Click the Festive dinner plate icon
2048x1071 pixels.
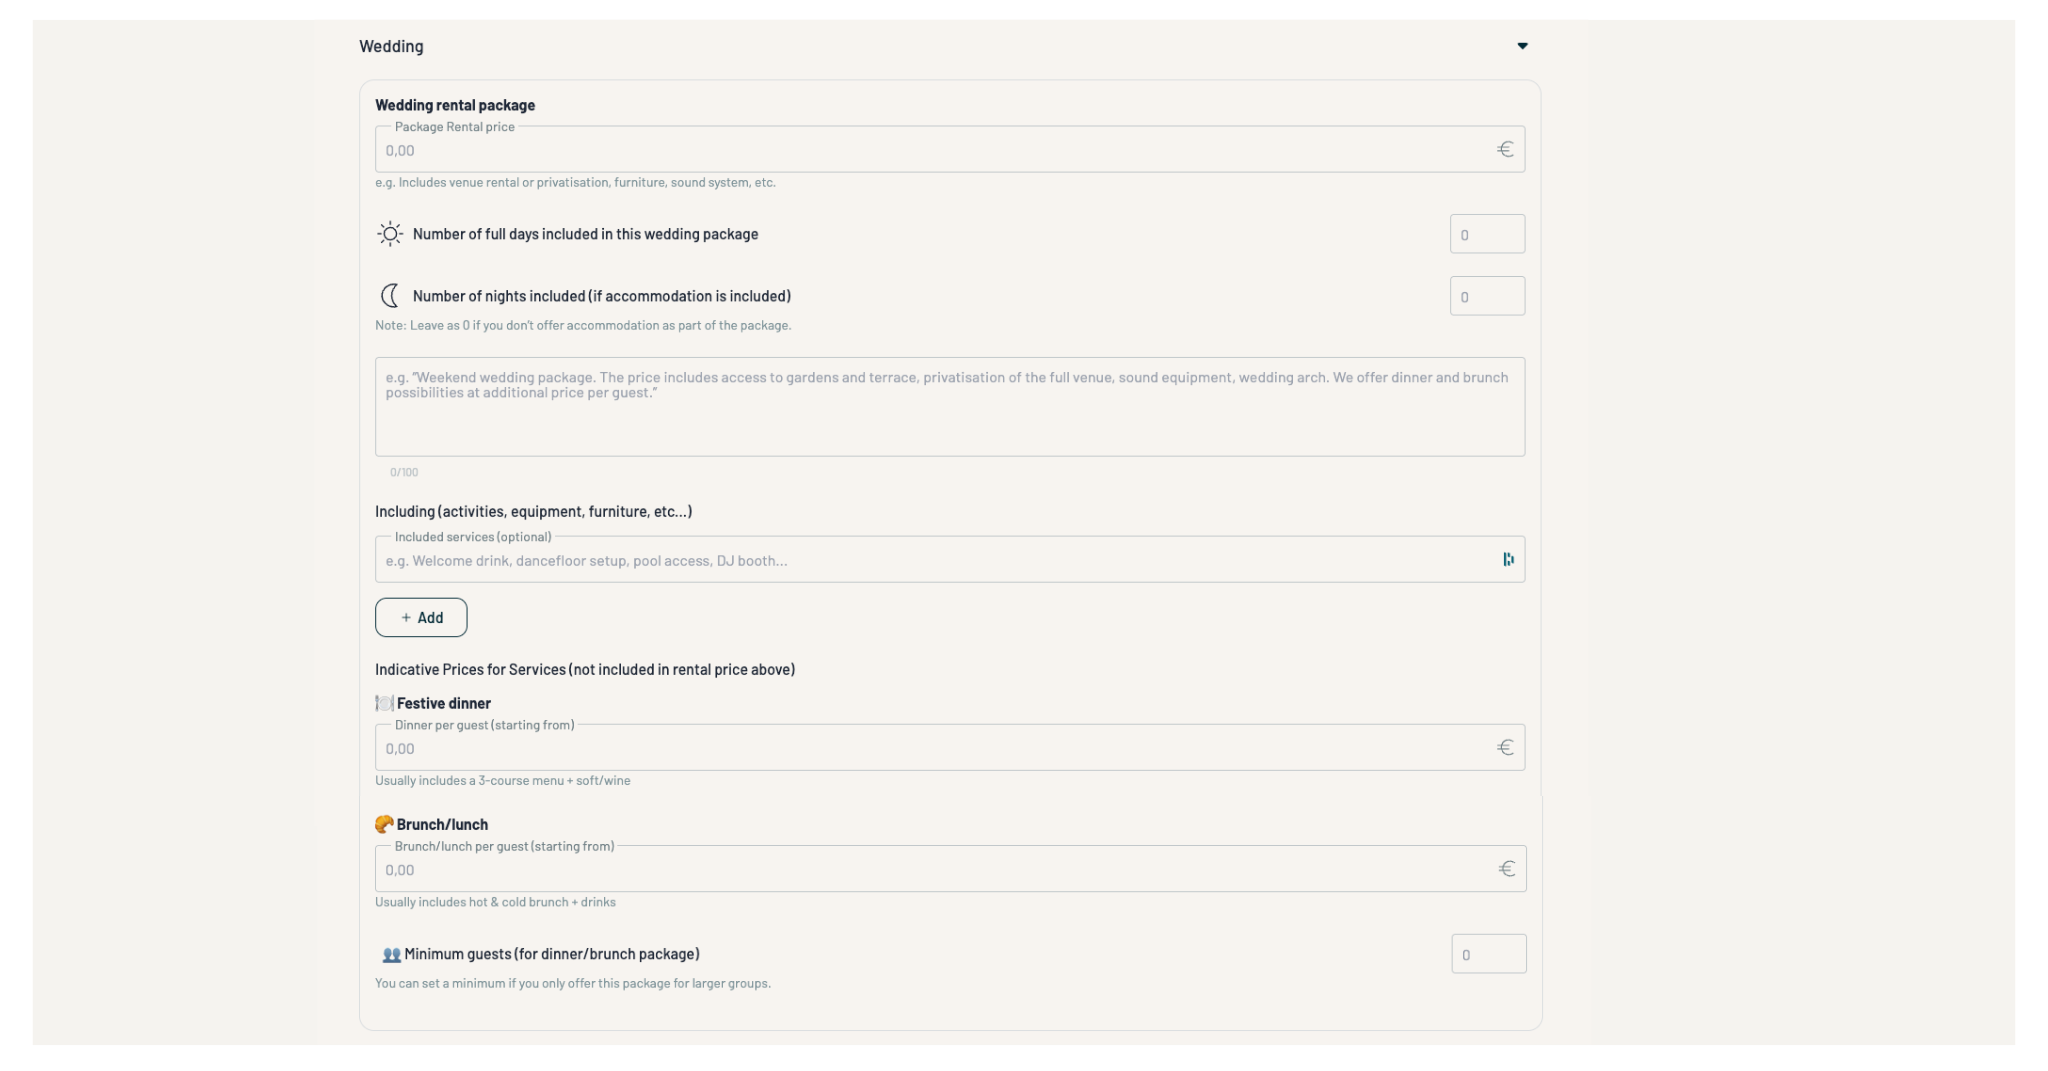click(384, 703)
